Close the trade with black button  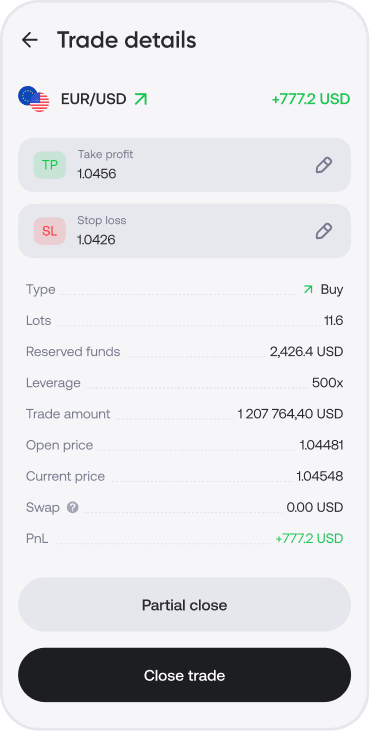185,675
